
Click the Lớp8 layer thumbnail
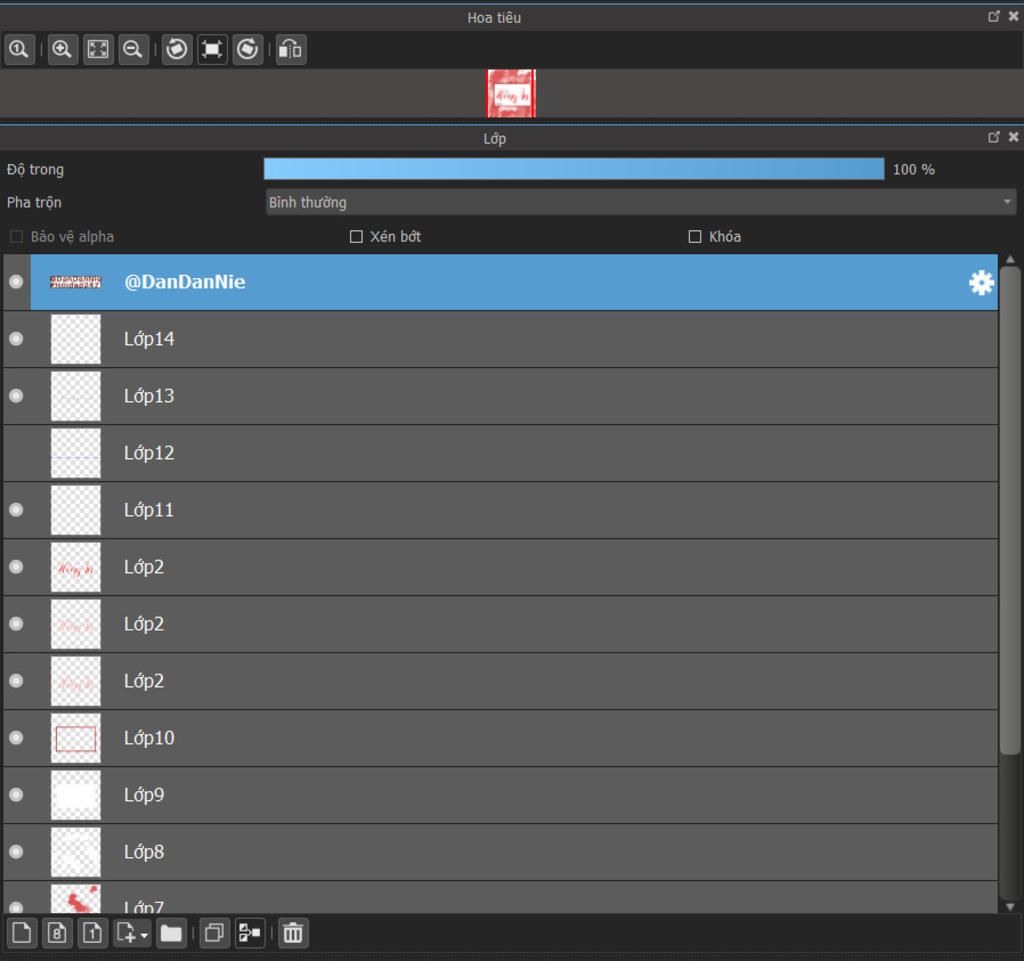[76, 852]
